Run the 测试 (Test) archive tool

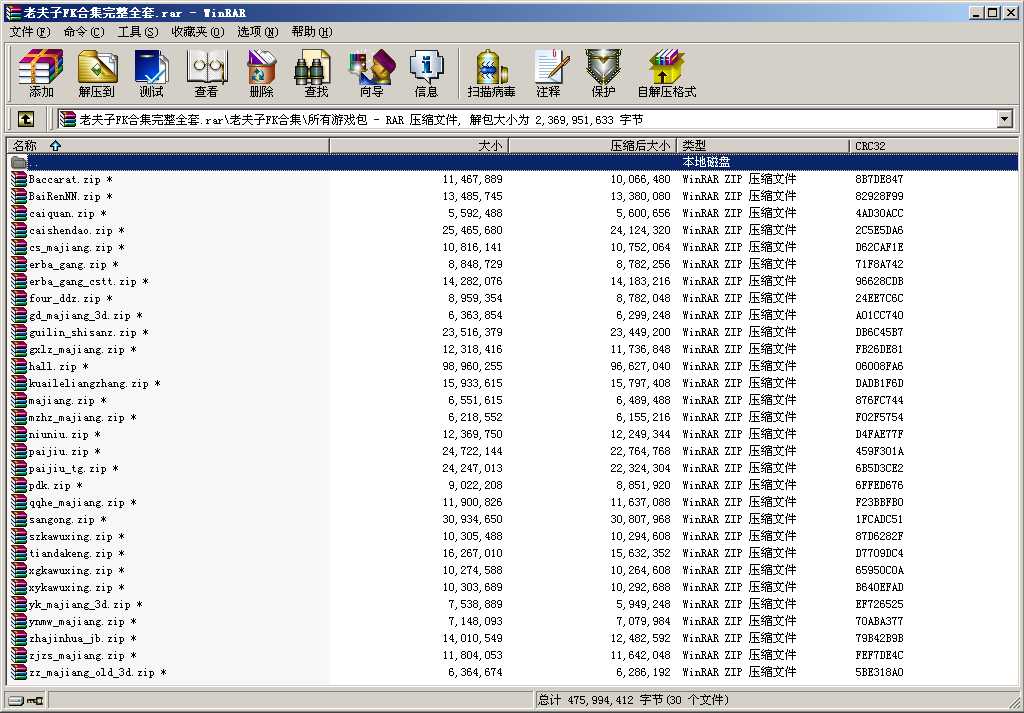pos(152,73)
